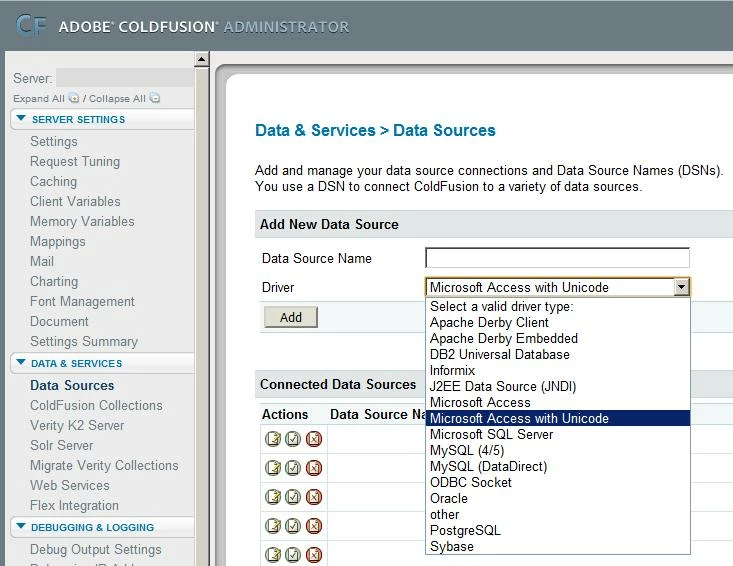This screenshot has height=566, width=733.
Task: Open Request Tuning page
Action: 75,161
